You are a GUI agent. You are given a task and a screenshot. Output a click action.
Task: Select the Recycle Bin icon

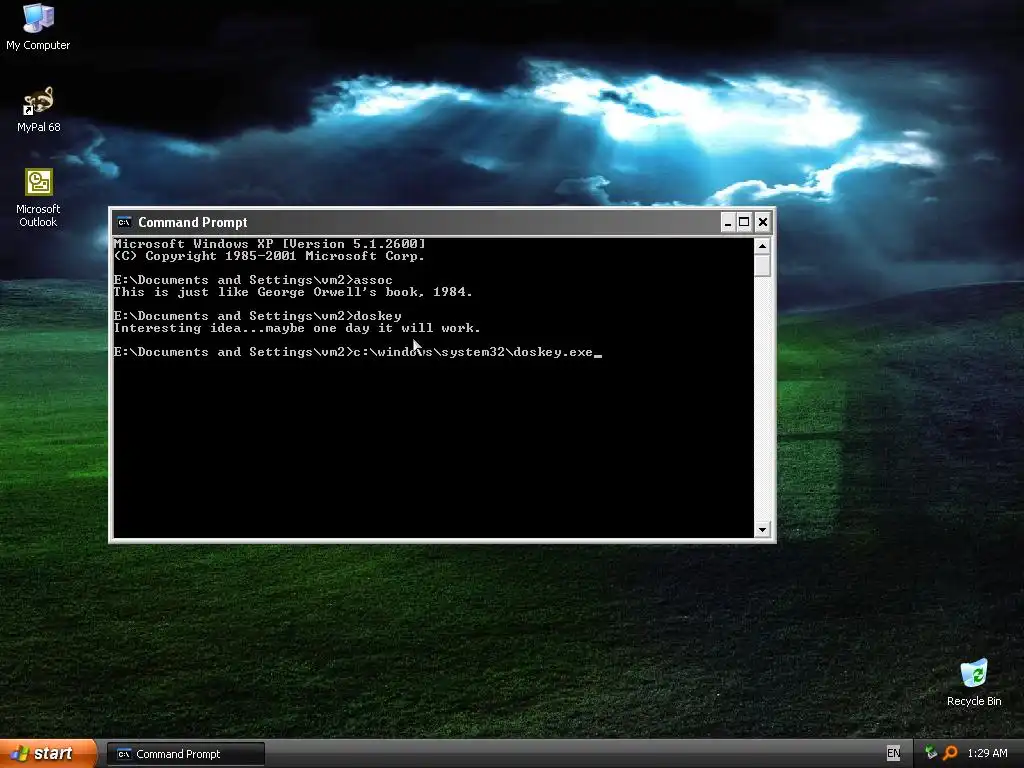coord(974,683)
